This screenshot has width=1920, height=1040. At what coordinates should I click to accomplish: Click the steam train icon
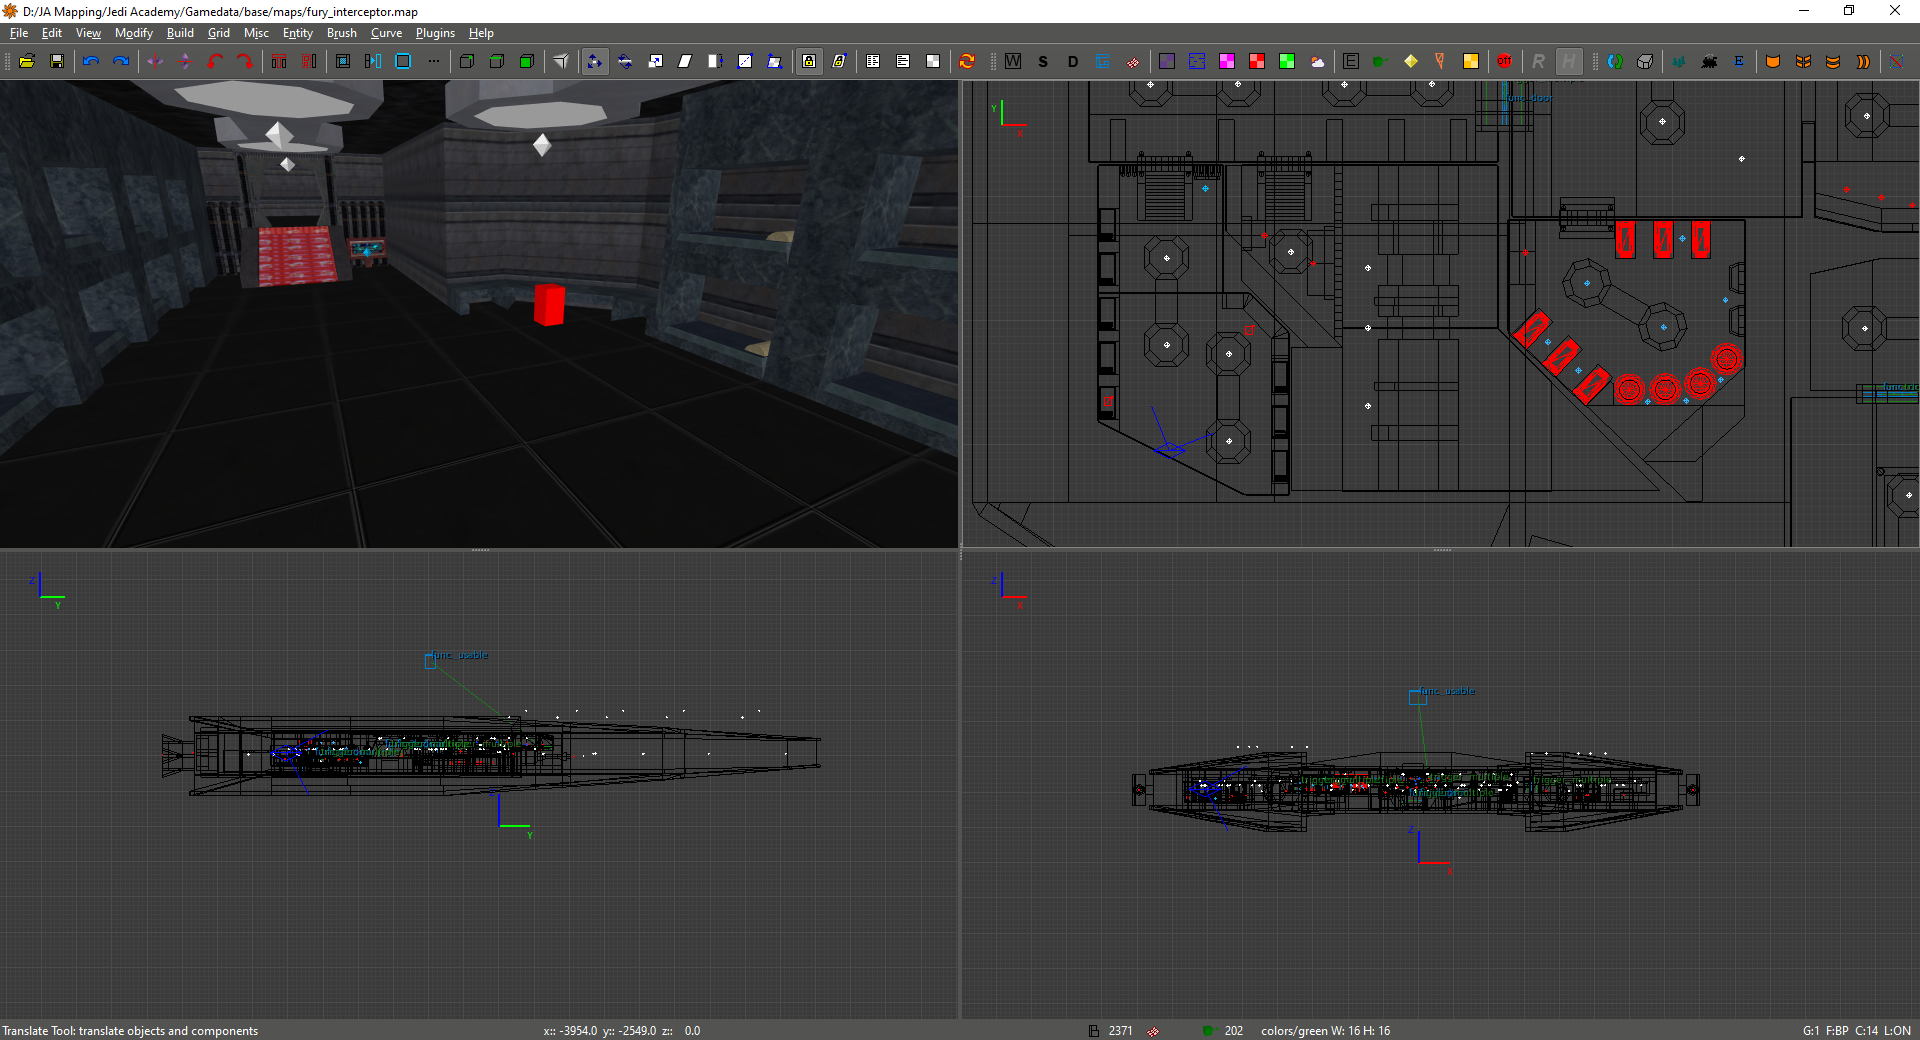pyautogui.click(x=1709, y=61)
